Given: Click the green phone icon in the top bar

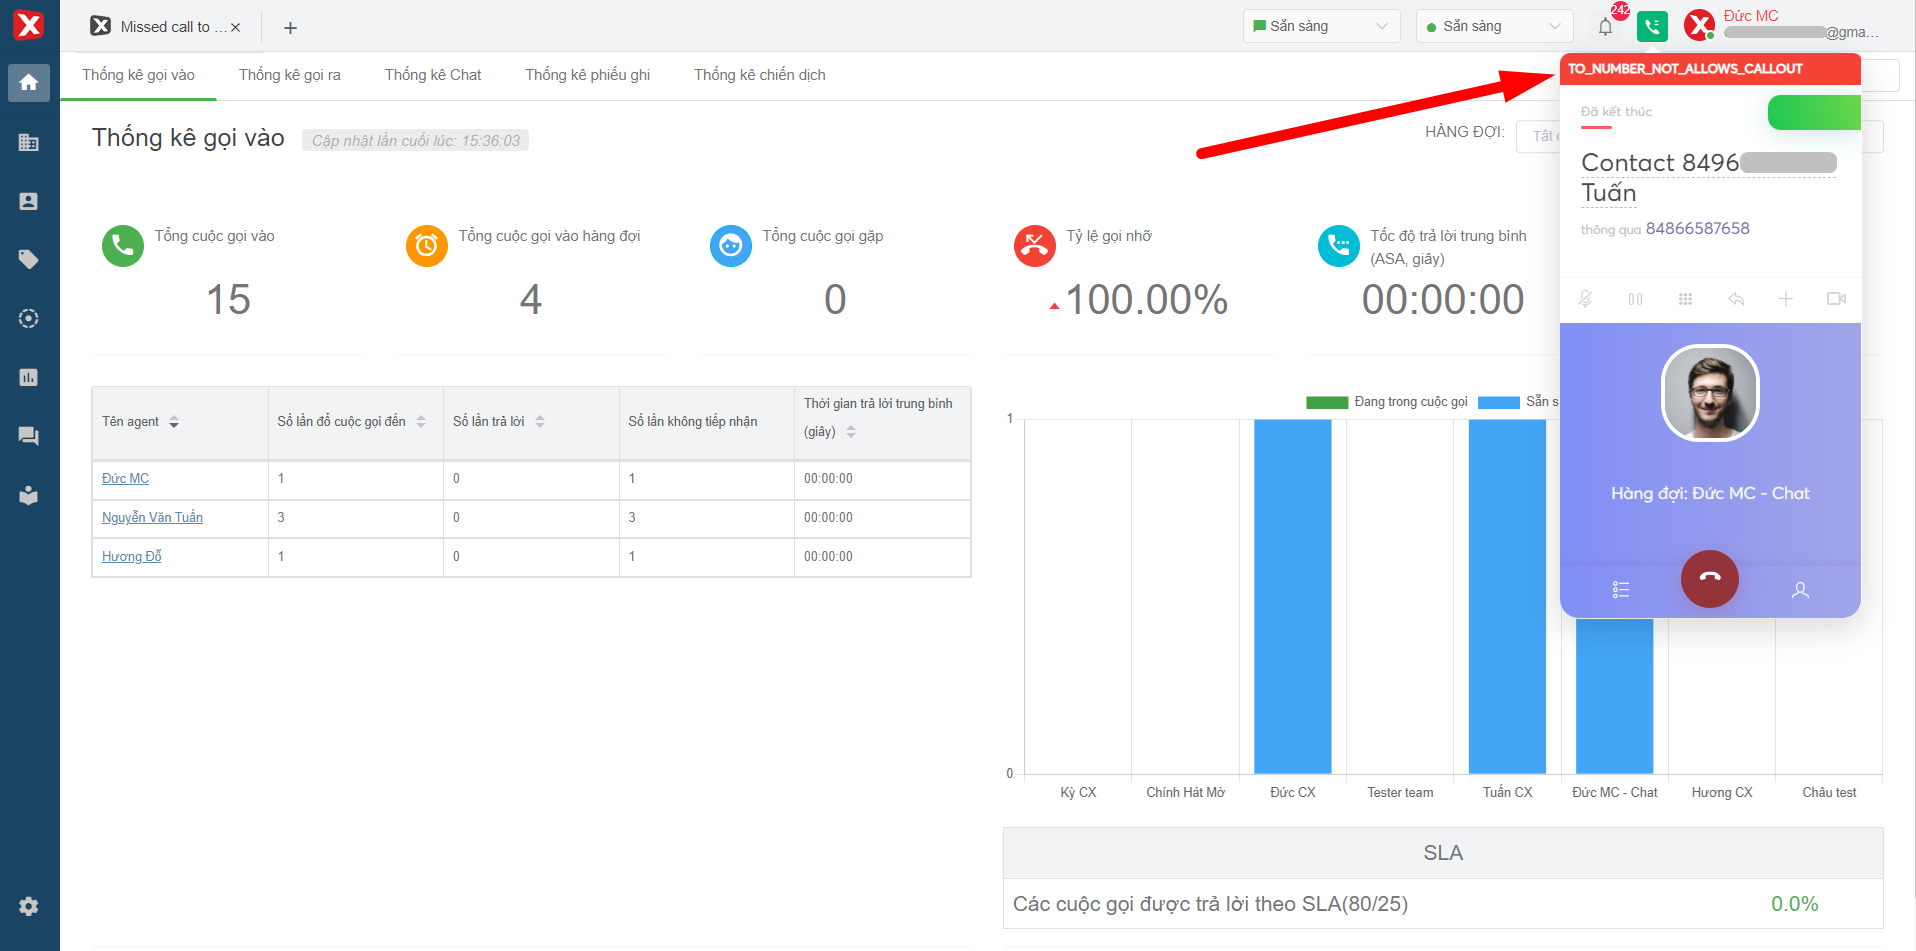Looking at the screenshot, I should (x=1652, y=27).
